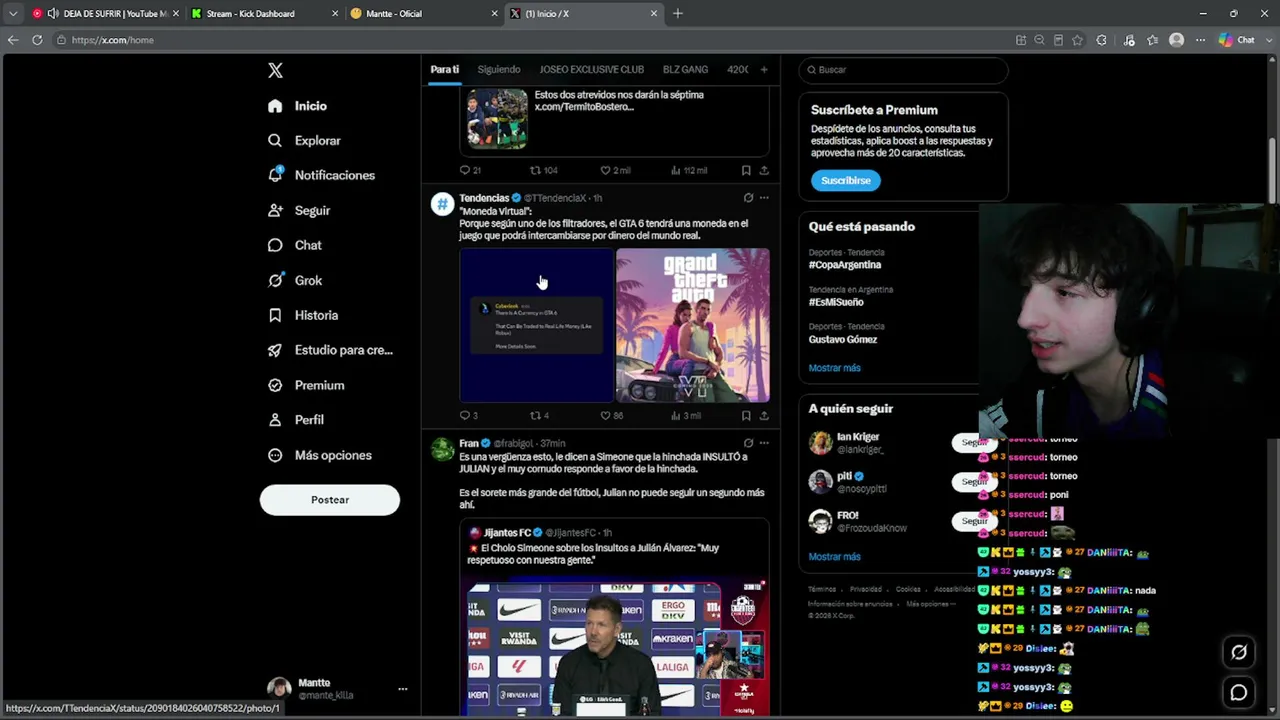Click the Buscar search field

pos(903,70)
